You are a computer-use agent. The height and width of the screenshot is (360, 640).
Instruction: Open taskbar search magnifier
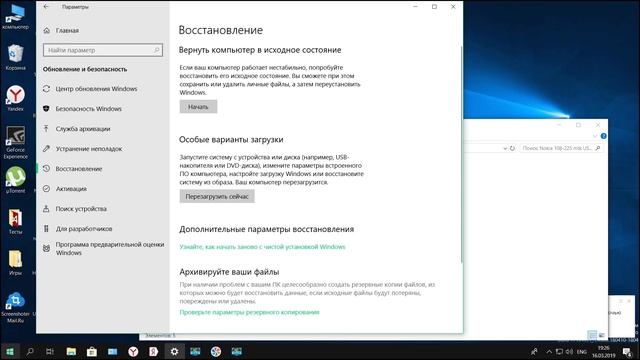(30, 351)
